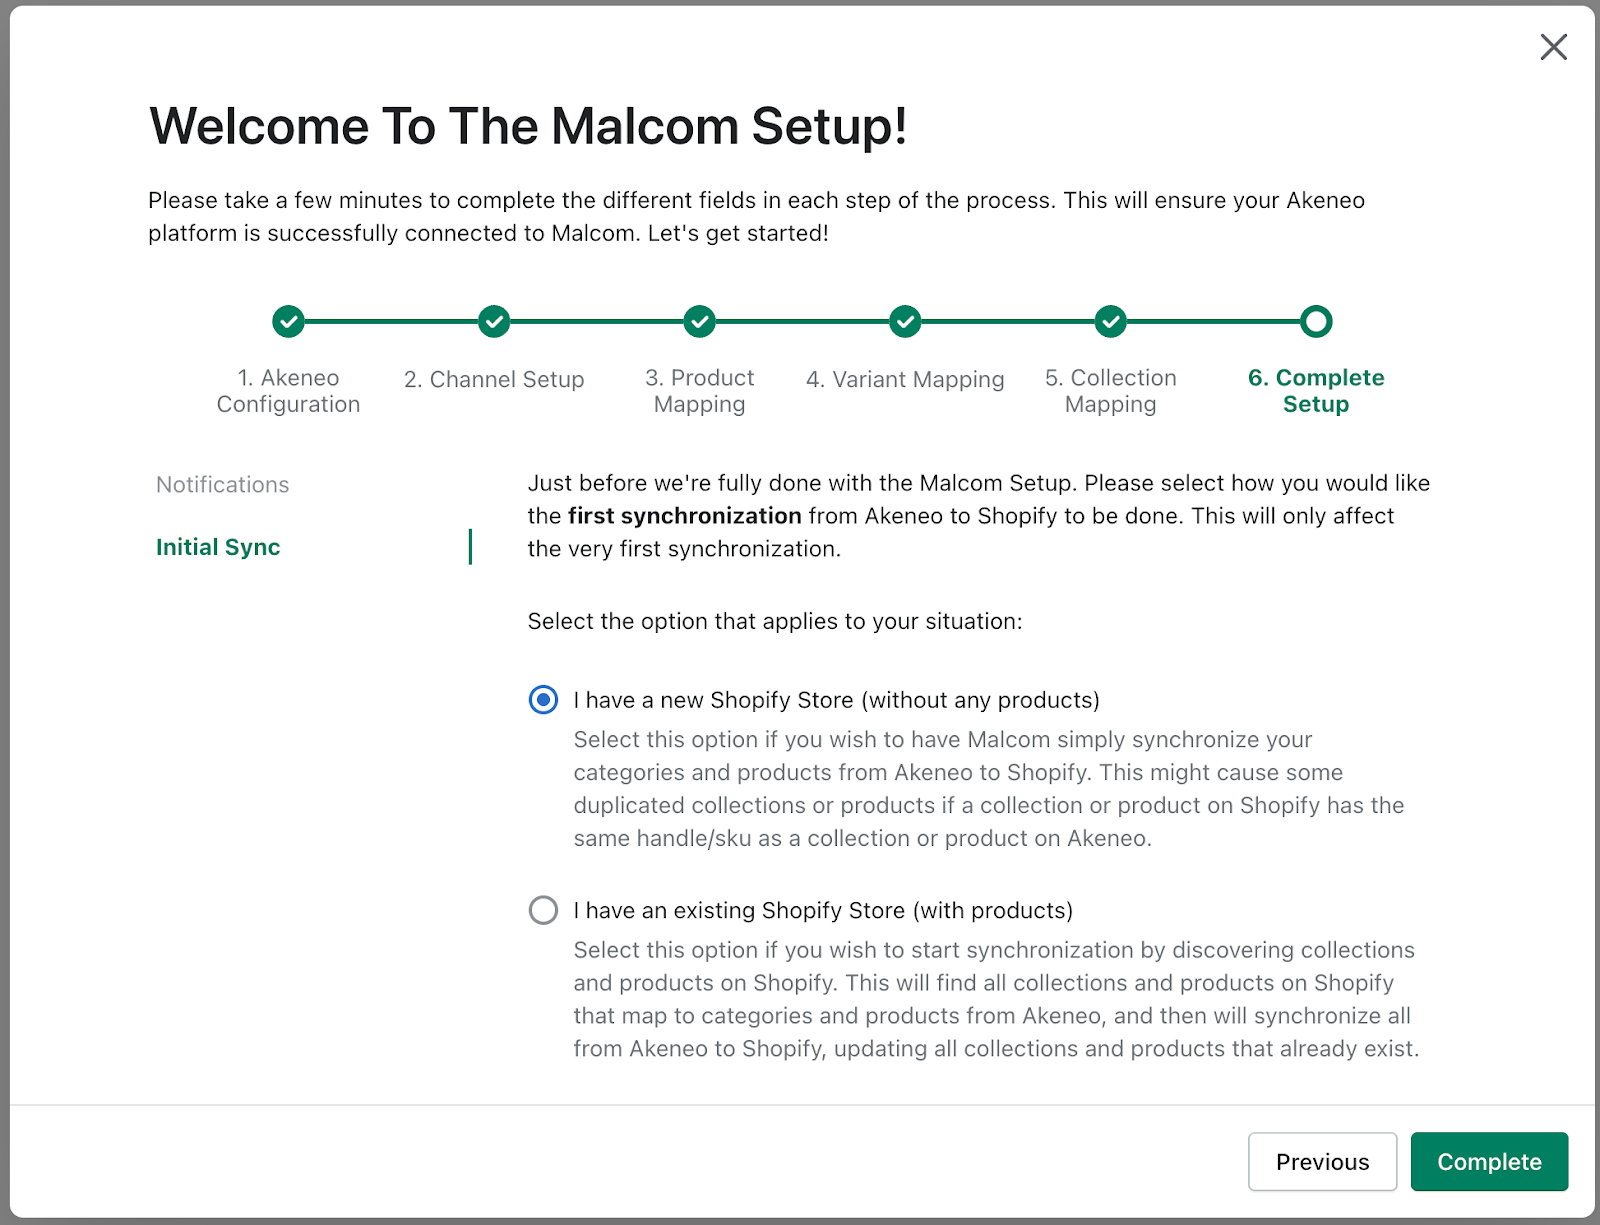
Task: Select the unfilled radio button for existing store
Action: (543, 910)
